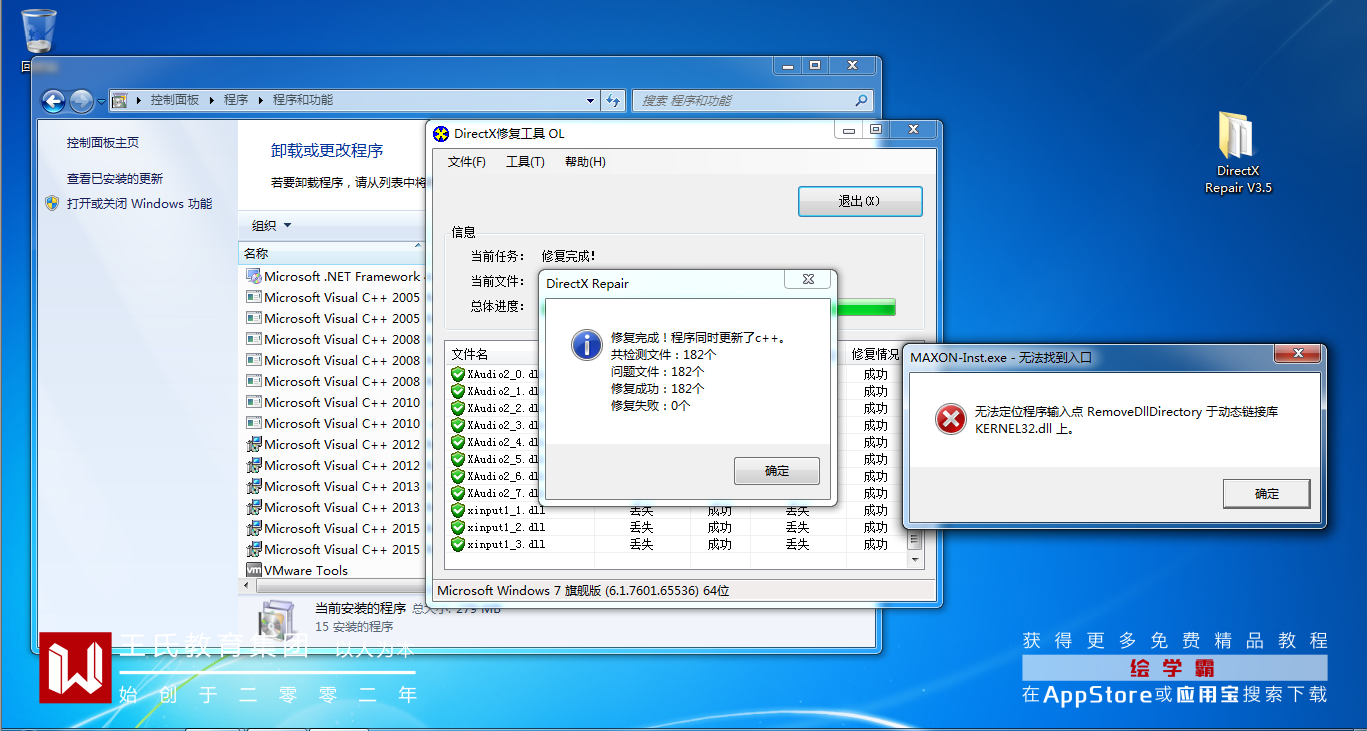The height and width of the screenshot is (731, 1367).
Task: Click the green shield icon for XAudio2_6.dll
Action: (x=458, y=476)
